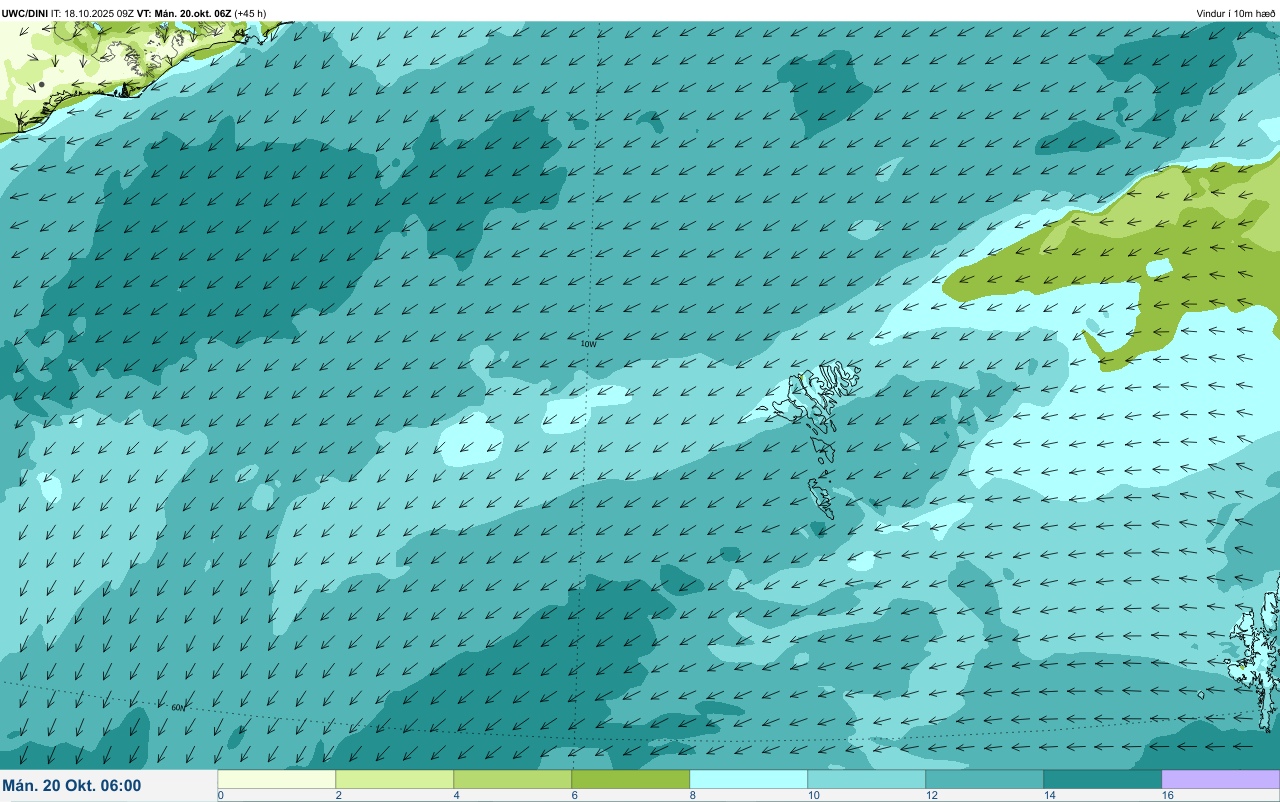1280x802 pixels.
Task: Click the 'UWC/DINI' model name in header
Action: pos(25,13)
